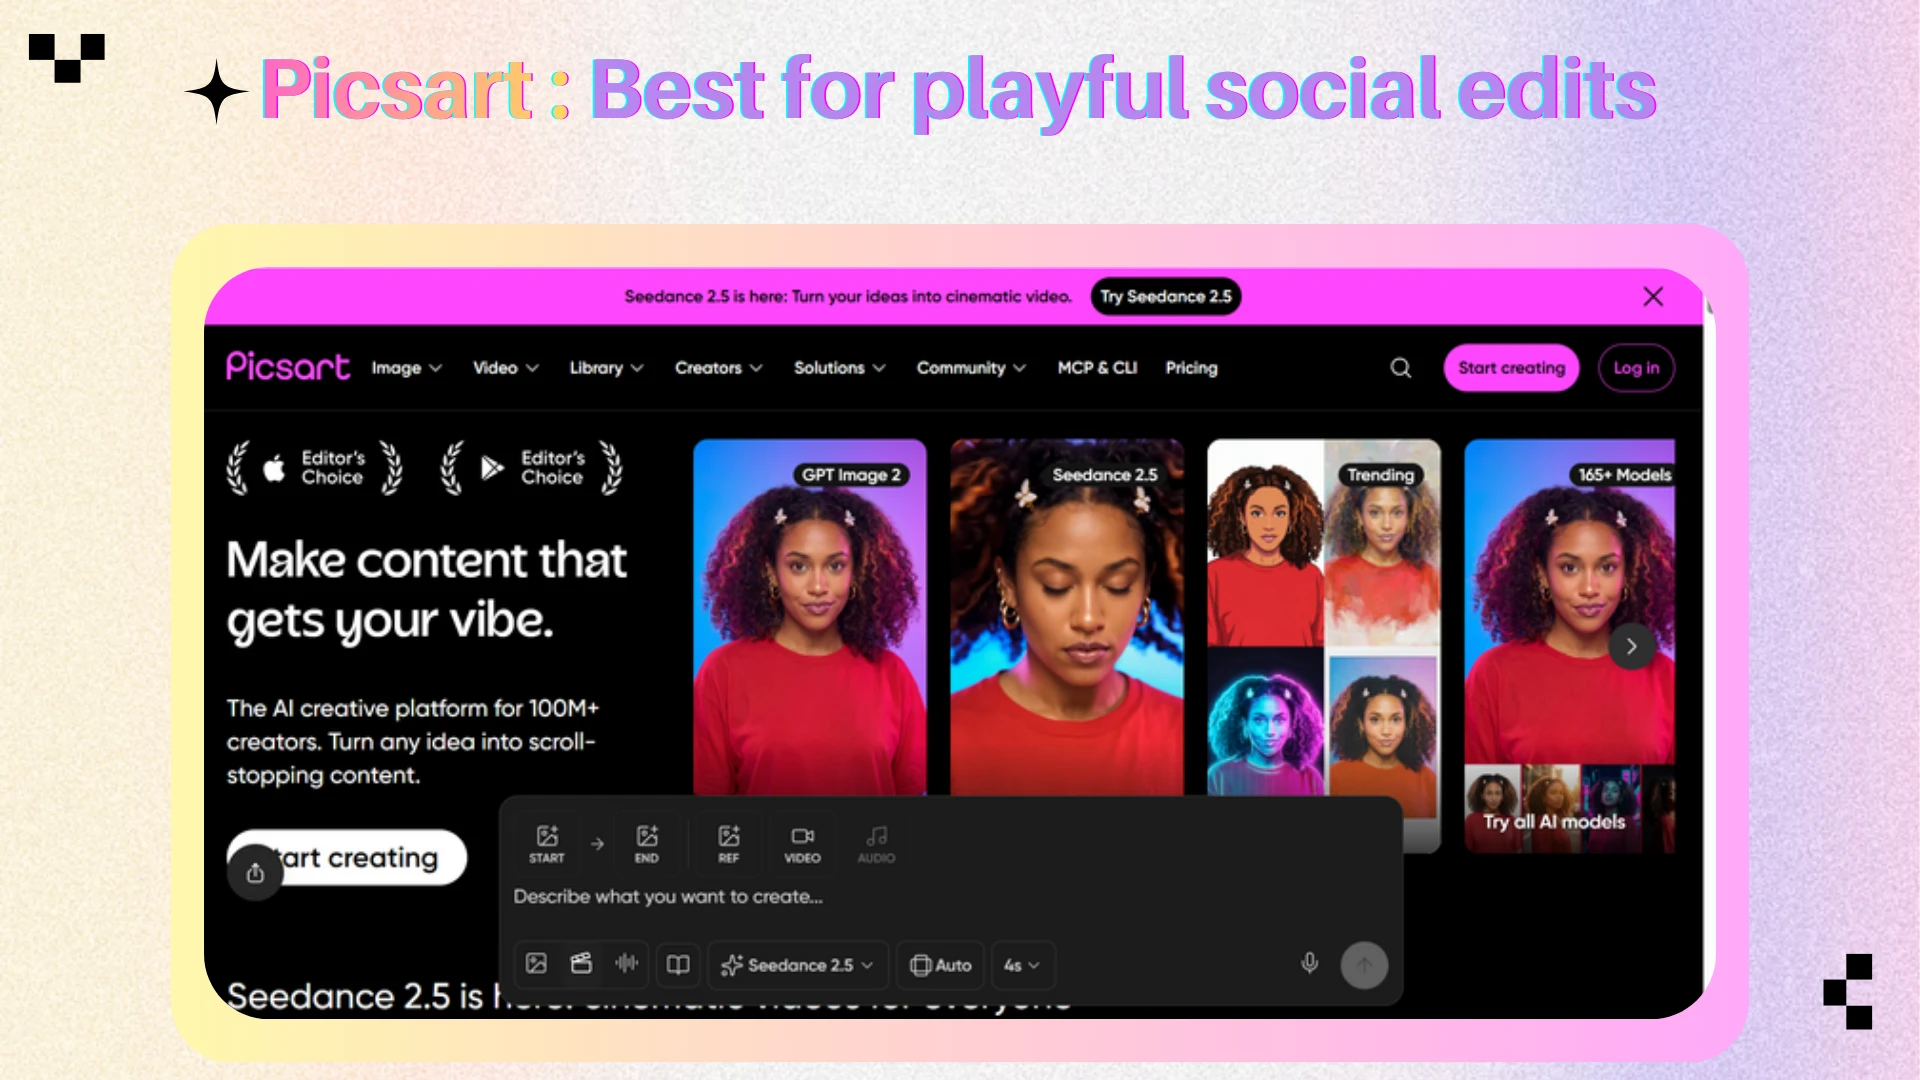Image resolution: width=1920 pixels, height=1080 pixels.
Task: Click the Log in button
Action: tap(1636, 368)
